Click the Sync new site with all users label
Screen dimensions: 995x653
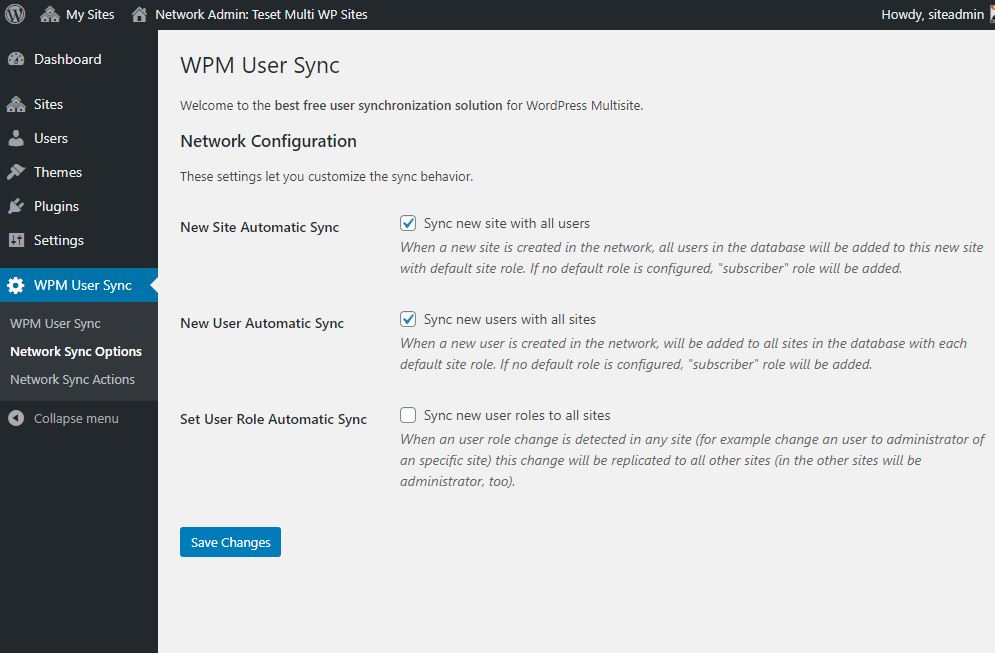point(506,223)
